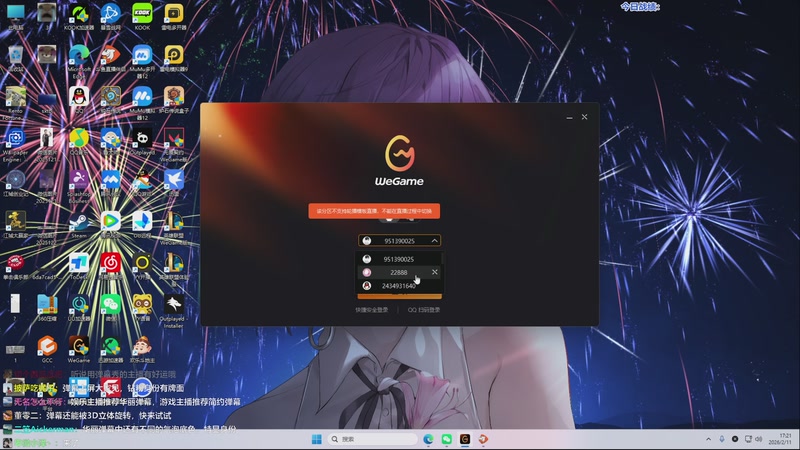Open KOOK desktop icon
This screenshot has height=450, width=800.
click(x=142, y=17)
